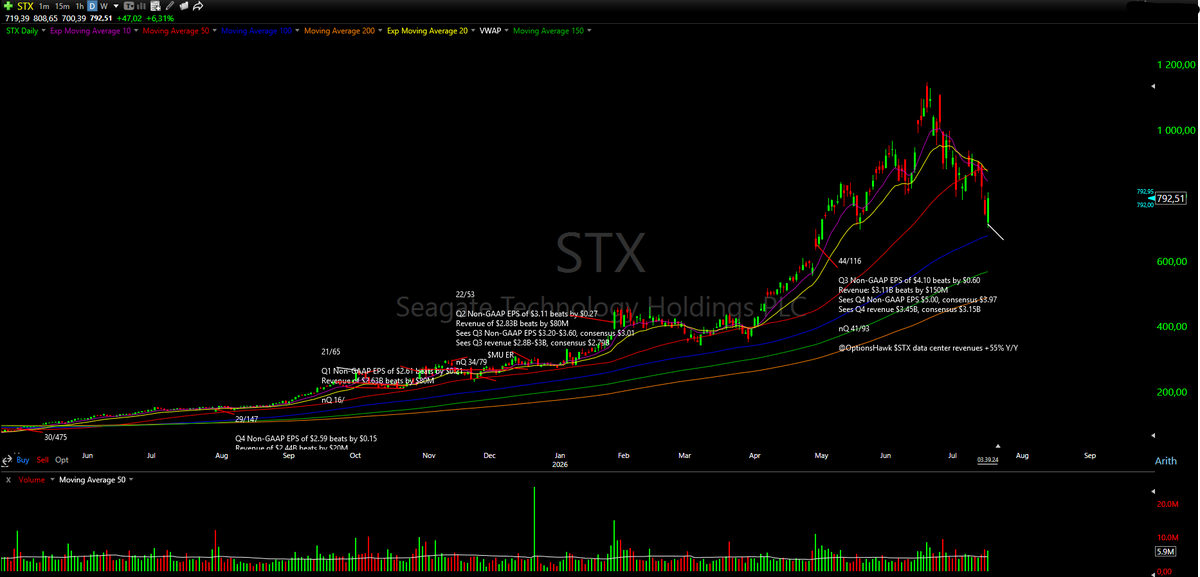Click the 5.9M volume value label
Screen dimensions: 1200x577
(x=1165, y=551)
